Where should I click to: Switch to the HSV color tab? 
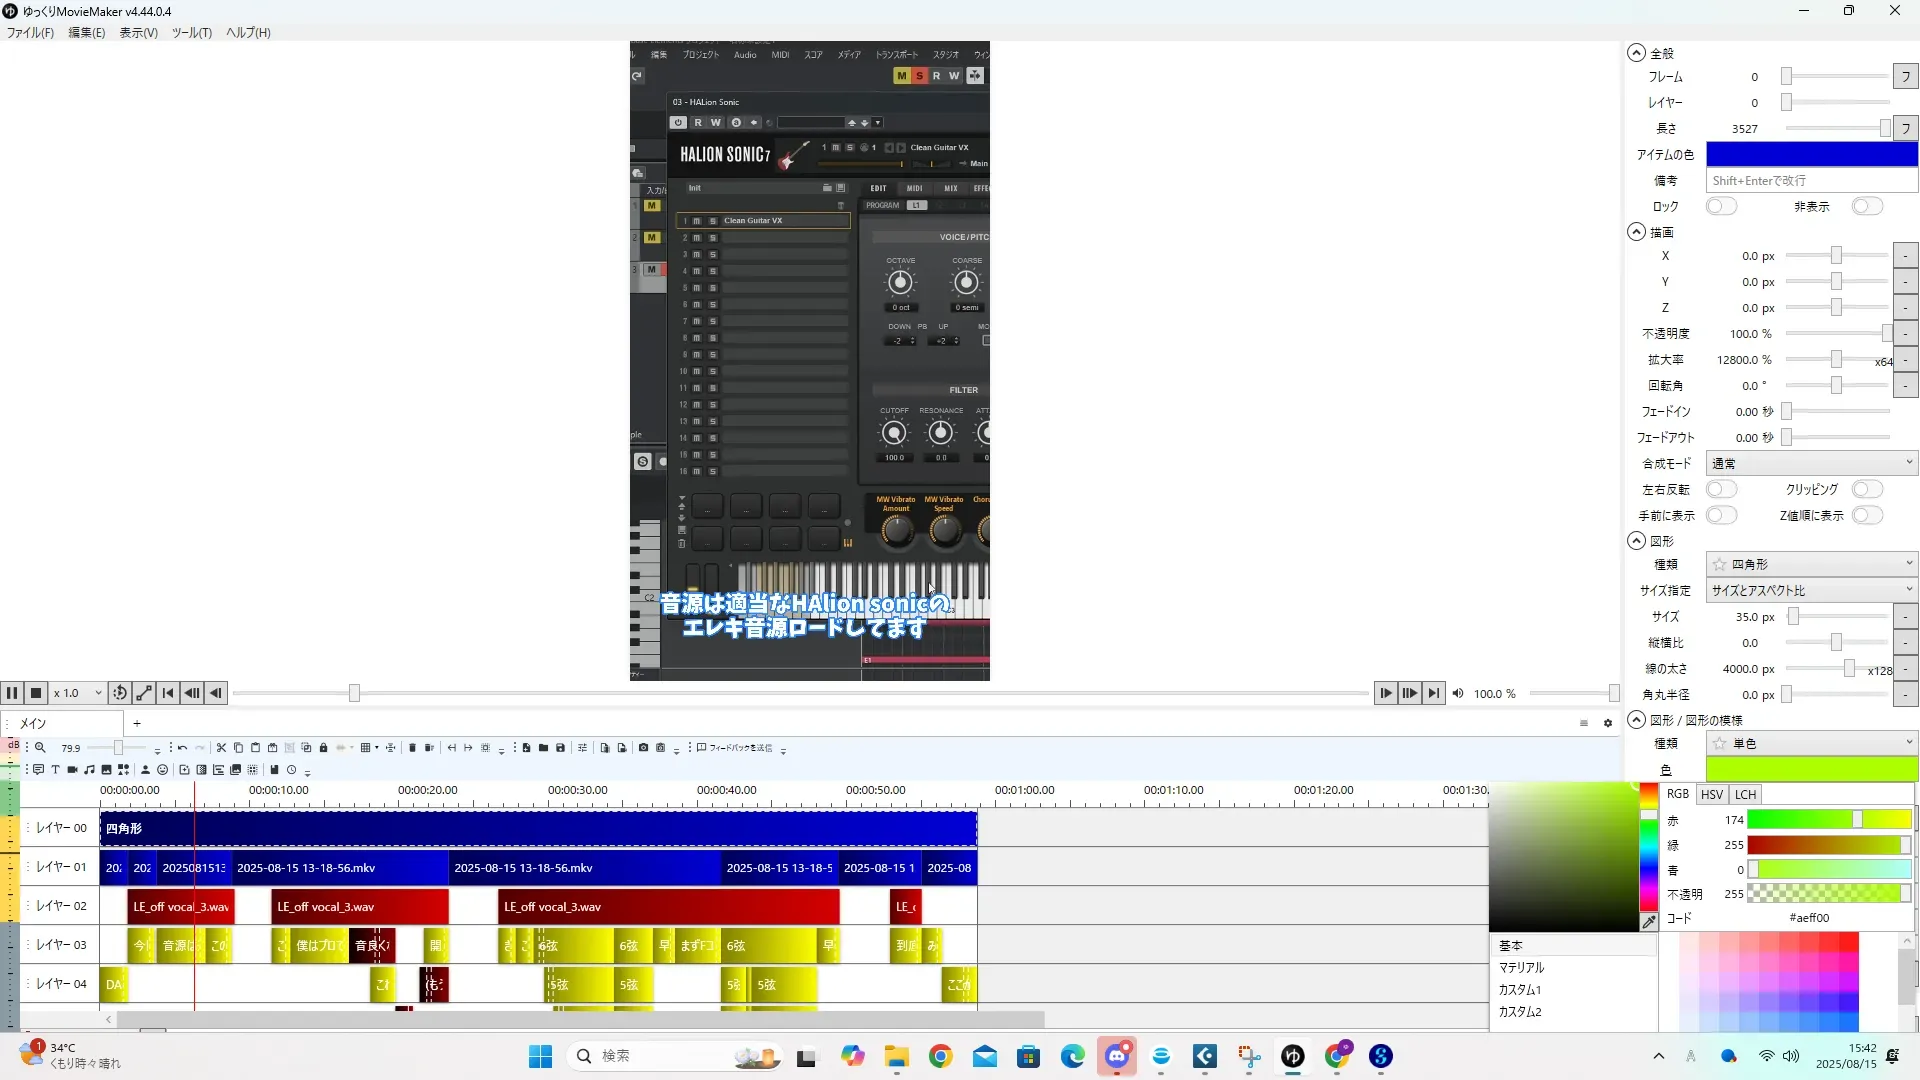point(1712,794)
